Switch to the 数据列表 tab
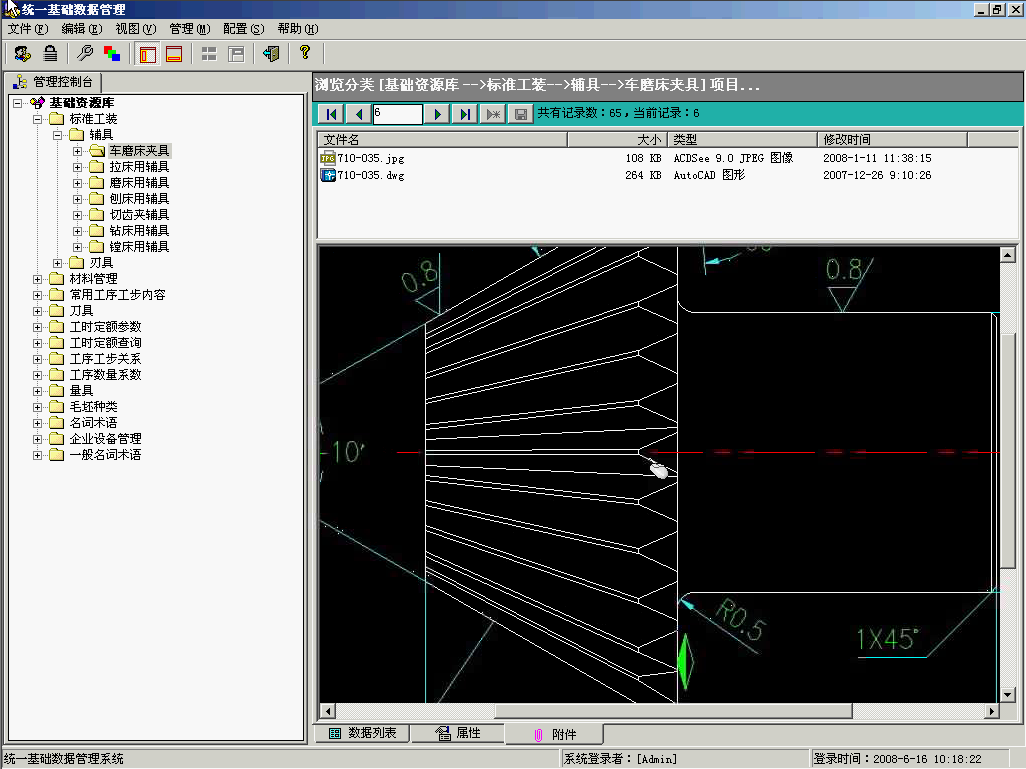Viewport: 1026px width, 769px height. point(363,734)
